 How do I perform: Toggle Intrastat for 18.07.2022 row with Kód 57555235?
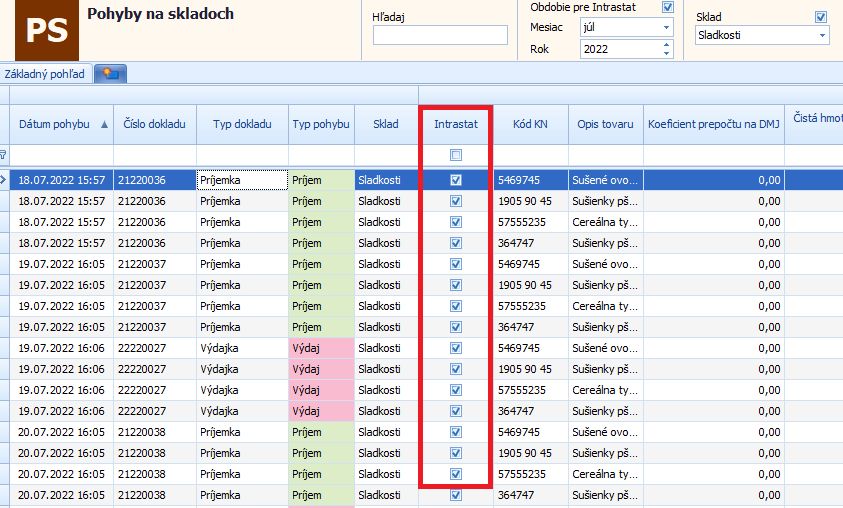pos(456,222)
